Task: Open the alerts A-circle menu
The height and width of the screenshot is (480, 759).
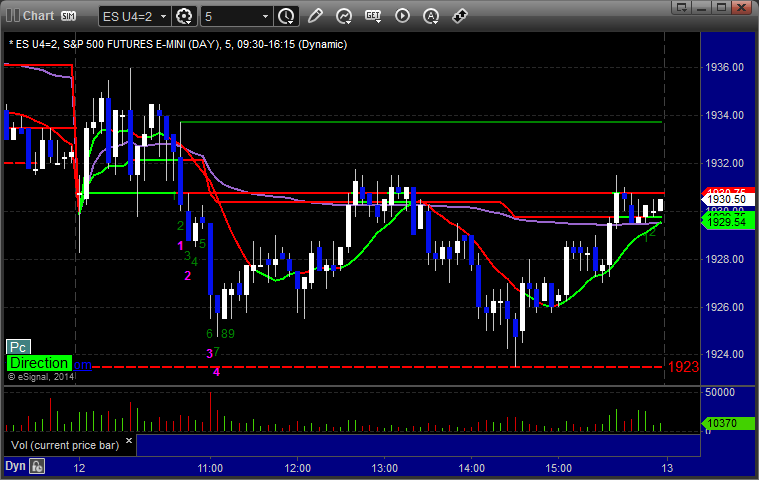Action: (431, 16)
